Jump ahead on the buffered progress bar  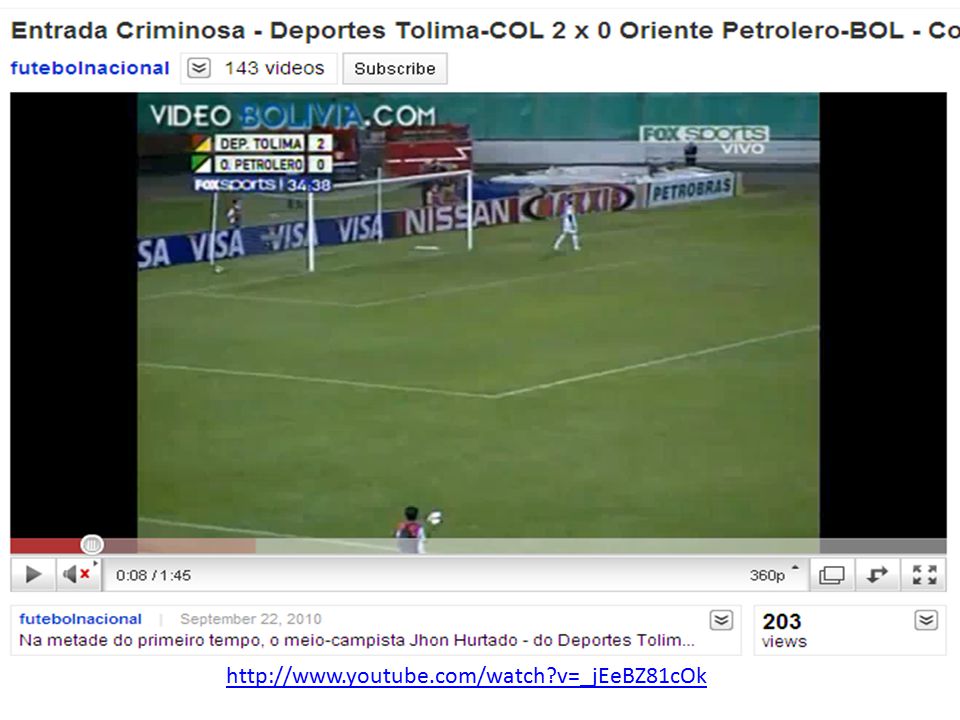click(196, 545)
